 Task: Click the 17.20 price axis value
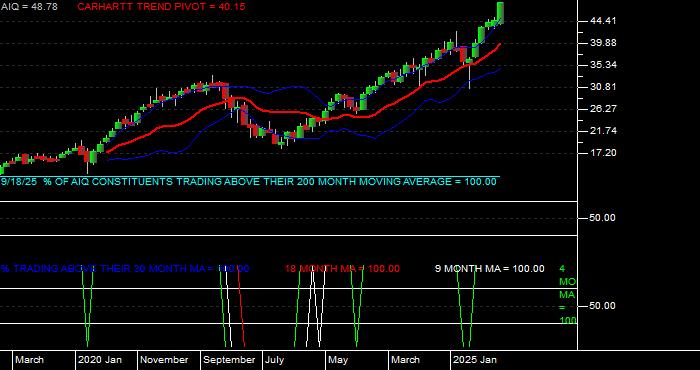[603, 153]
